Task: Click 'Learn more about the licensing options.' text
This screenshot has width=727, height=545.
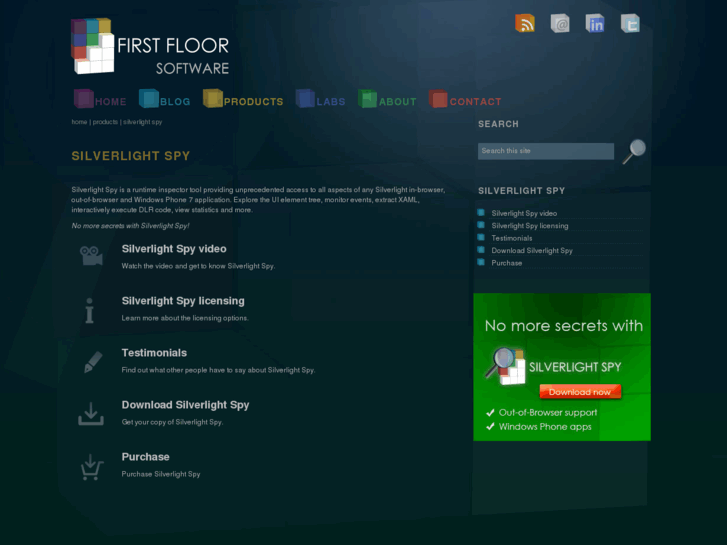Action: coord(185,318)
